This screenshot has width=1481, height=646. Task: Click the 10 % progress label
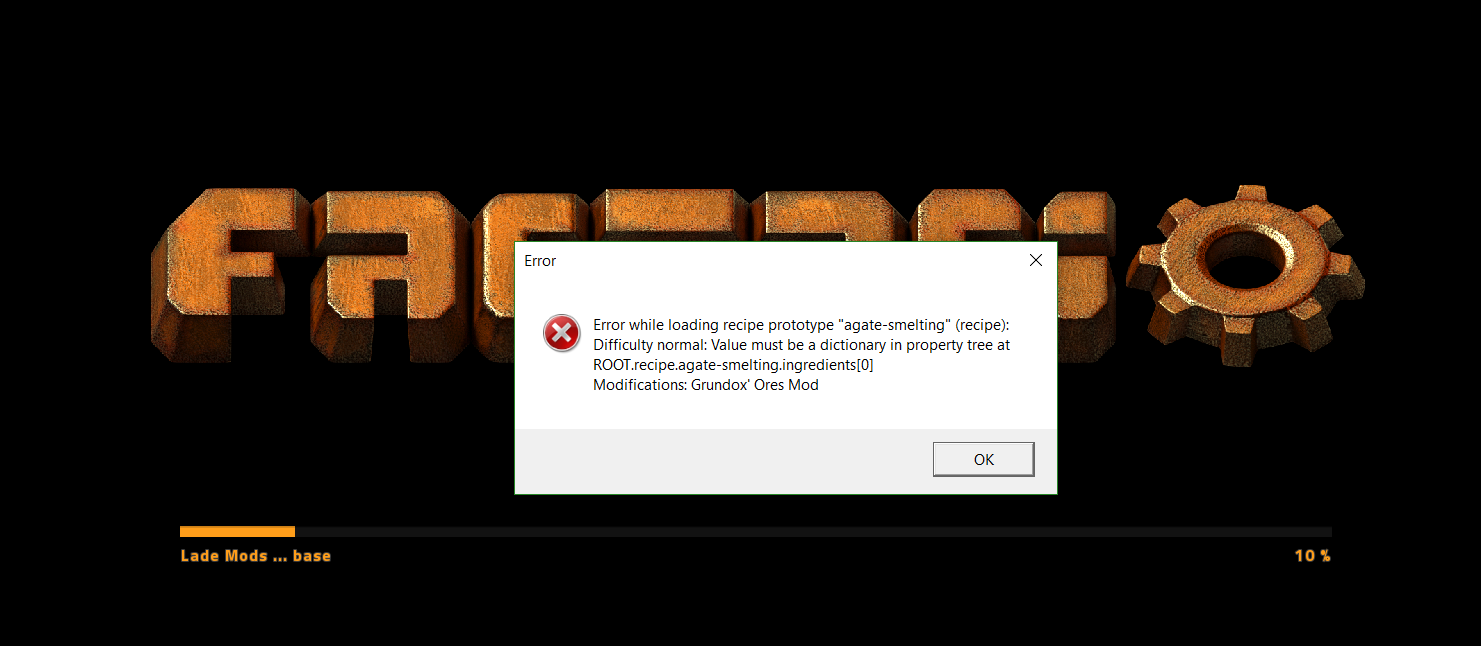point(1313,556)
